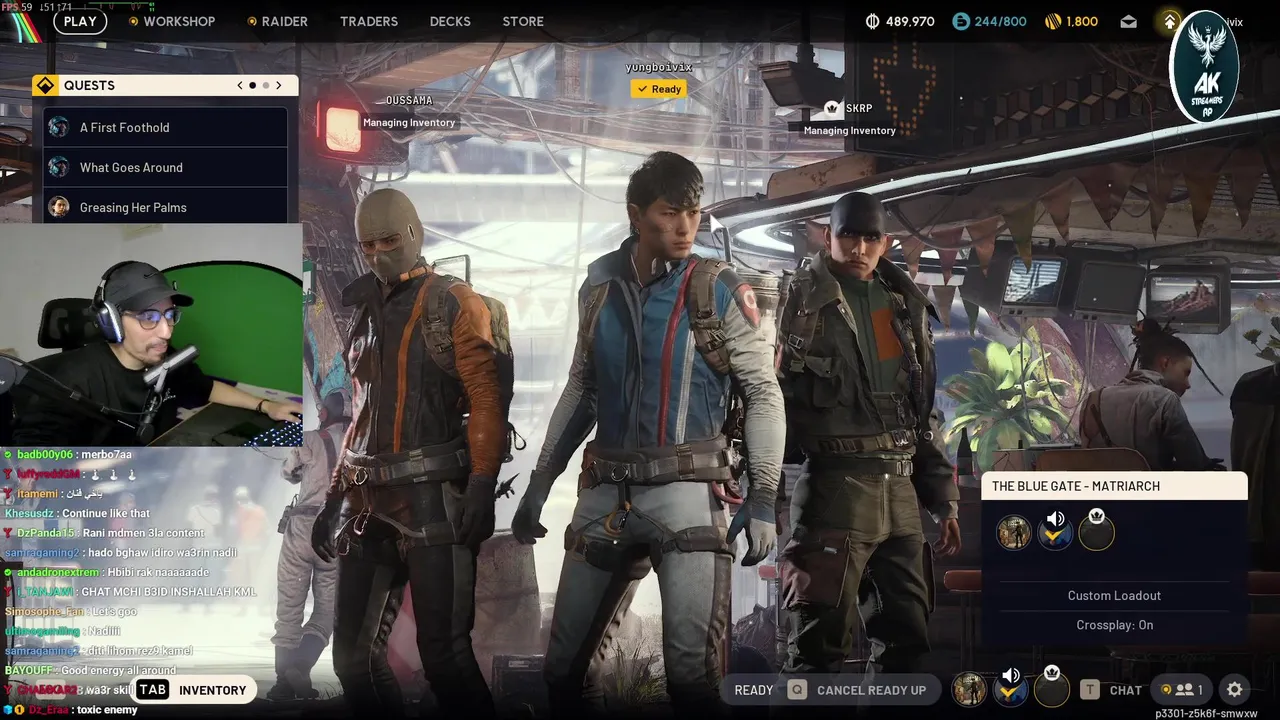This screenshot has width=1280, height=720.
Task: Open the Greasing Her Palms quest
Action: coord(165,207)
